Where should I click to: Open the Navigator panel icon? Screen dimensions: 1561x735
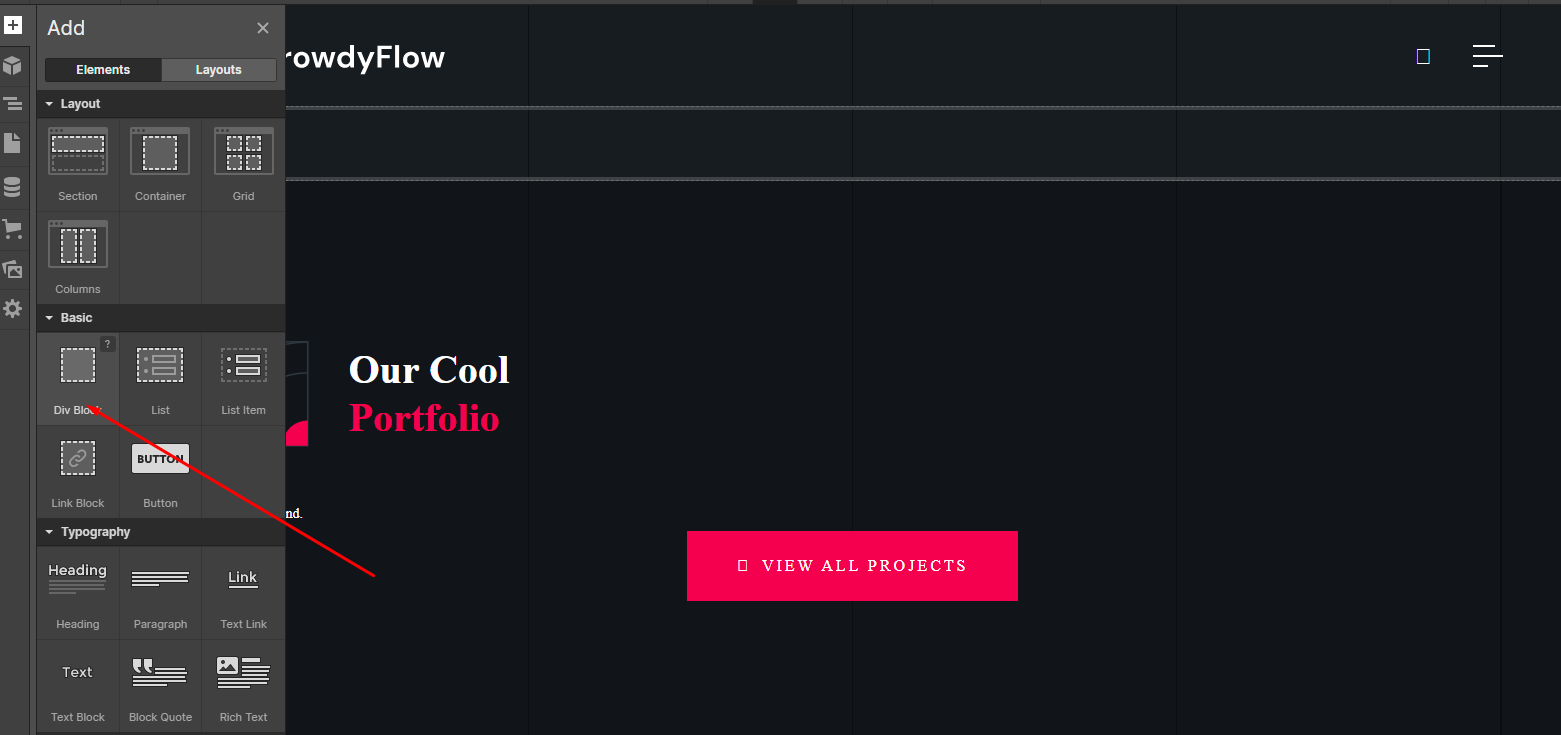tap(13, 103)
